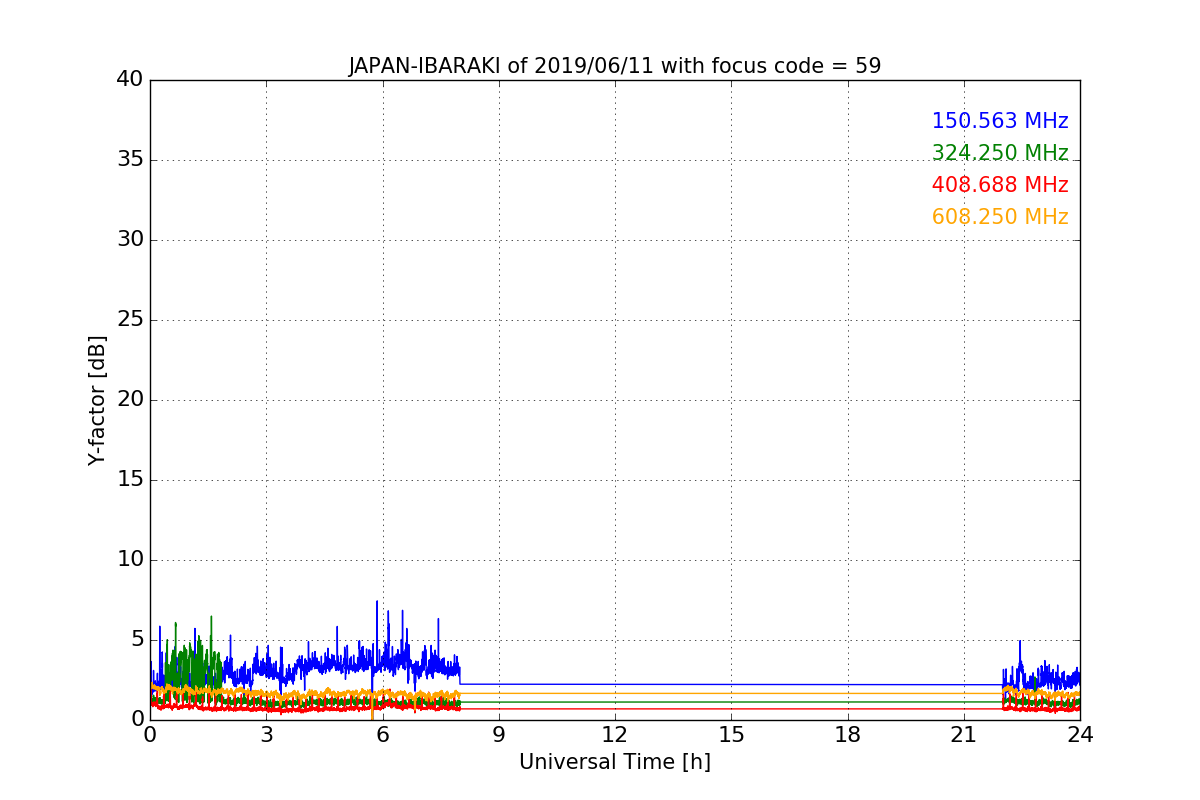Click the x-axis tick label 21
Viewport: 1200px width, 800px height.
tap(964, 734)
